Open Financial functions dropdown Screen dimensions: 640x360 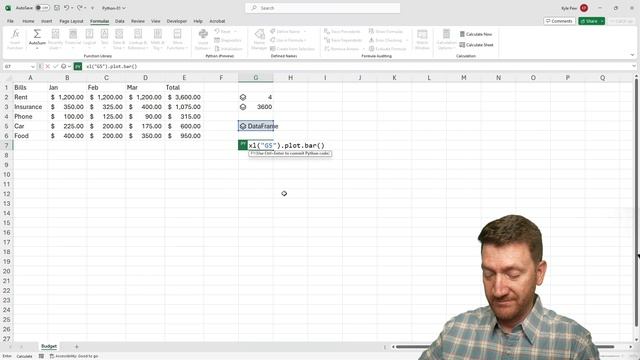click(73, 40)
